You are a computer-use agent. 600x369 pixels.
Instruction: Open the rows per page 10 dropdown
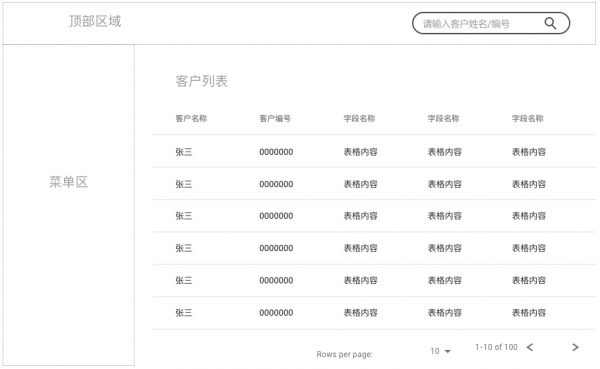pos(440,351)
